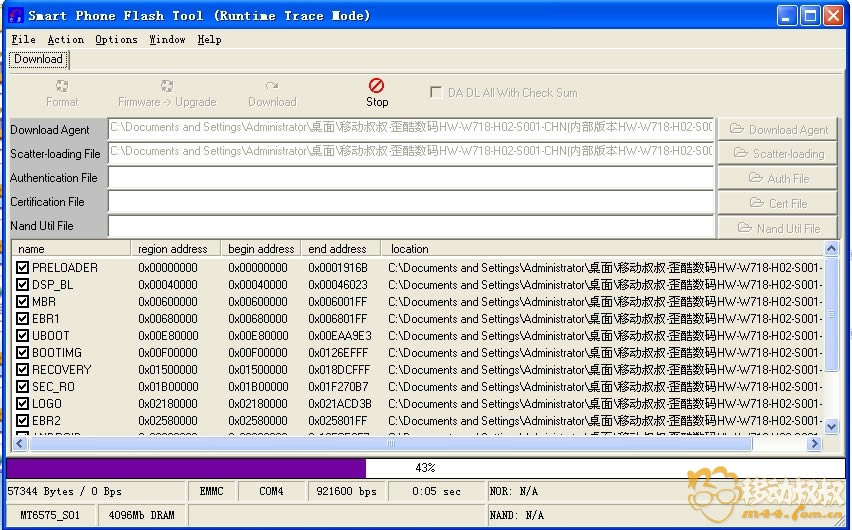The height and width of the screenshot is (530, 852).
Task: Toggle the RECOVERY partition checkbox
Action: tap(23, 370)
